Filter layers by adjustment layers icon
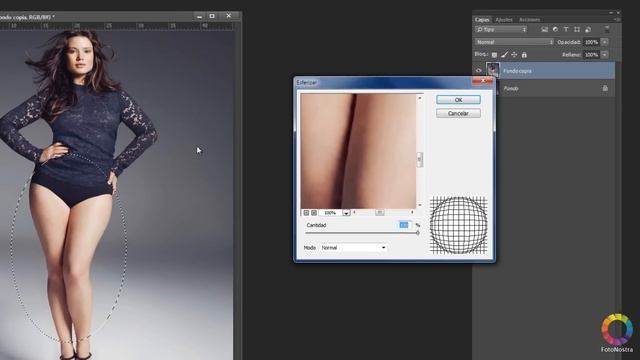This screenshot has width=640, height=360. click(555, 29)
